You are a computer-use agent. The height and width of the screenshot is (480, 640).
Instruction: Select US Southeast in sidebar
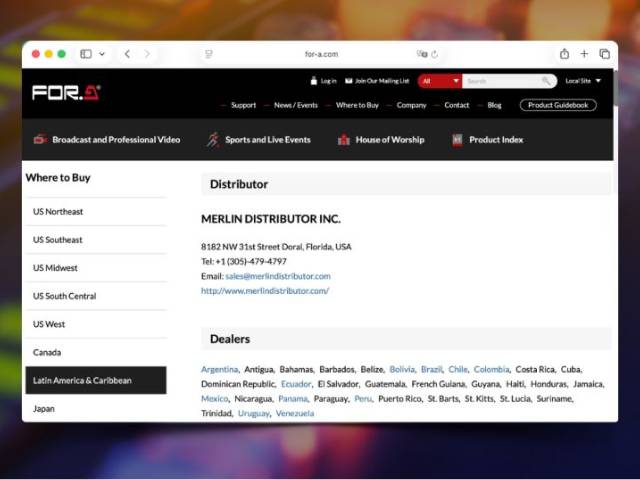click(96, 240)
